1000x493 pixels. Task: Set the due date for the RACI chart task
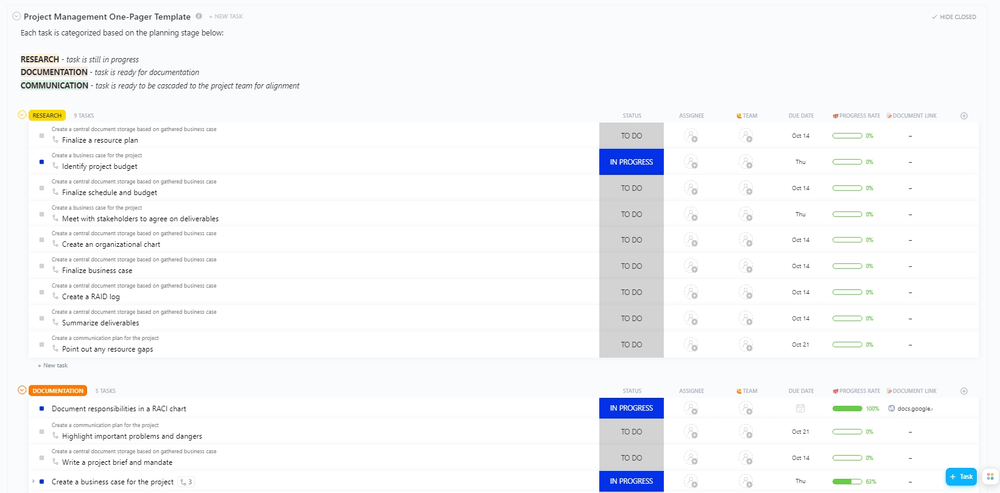(800, 408)
